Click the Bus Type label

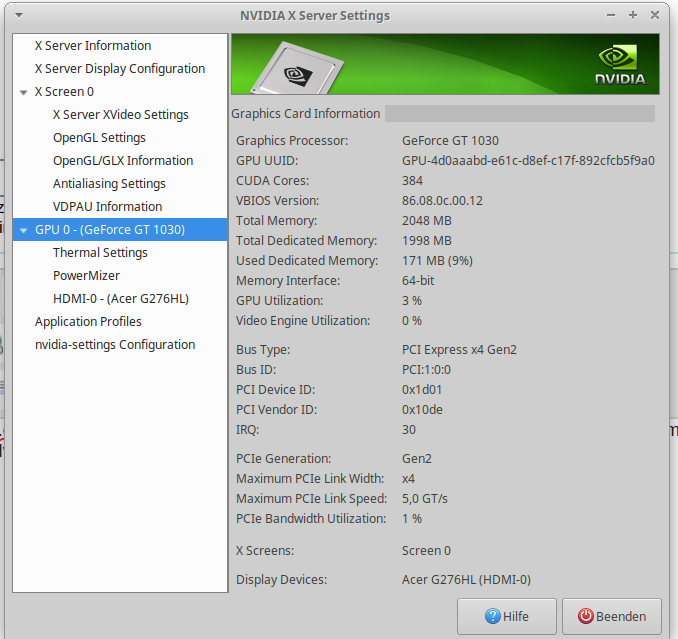[x=263, y=349]
